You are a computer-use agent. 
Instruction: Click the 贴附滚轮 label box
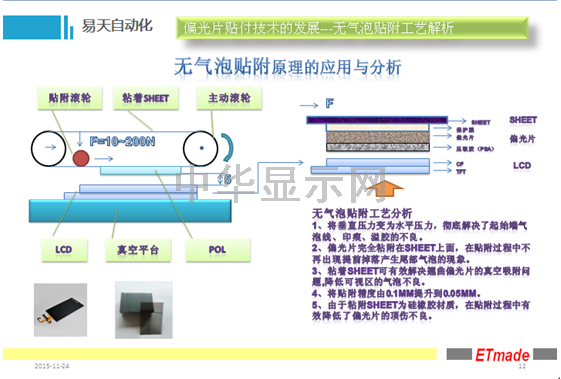point(70,98)
